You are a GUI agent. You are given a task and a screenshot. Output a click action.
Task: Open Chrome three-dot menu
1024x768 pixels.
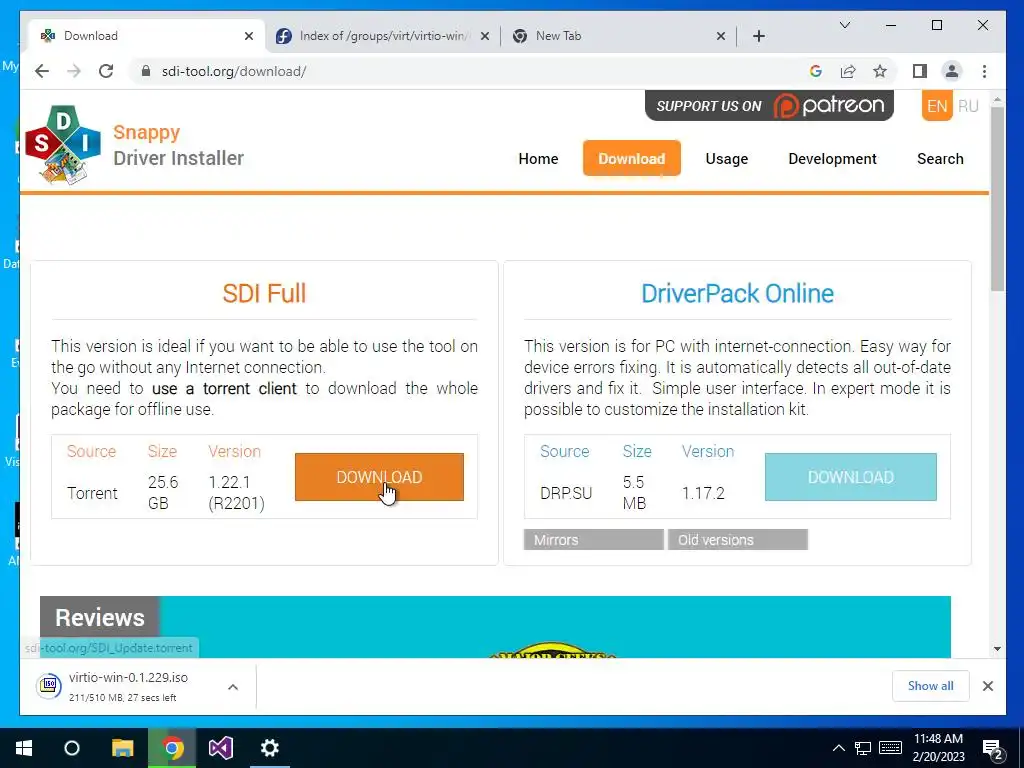(x=984, y=71)
